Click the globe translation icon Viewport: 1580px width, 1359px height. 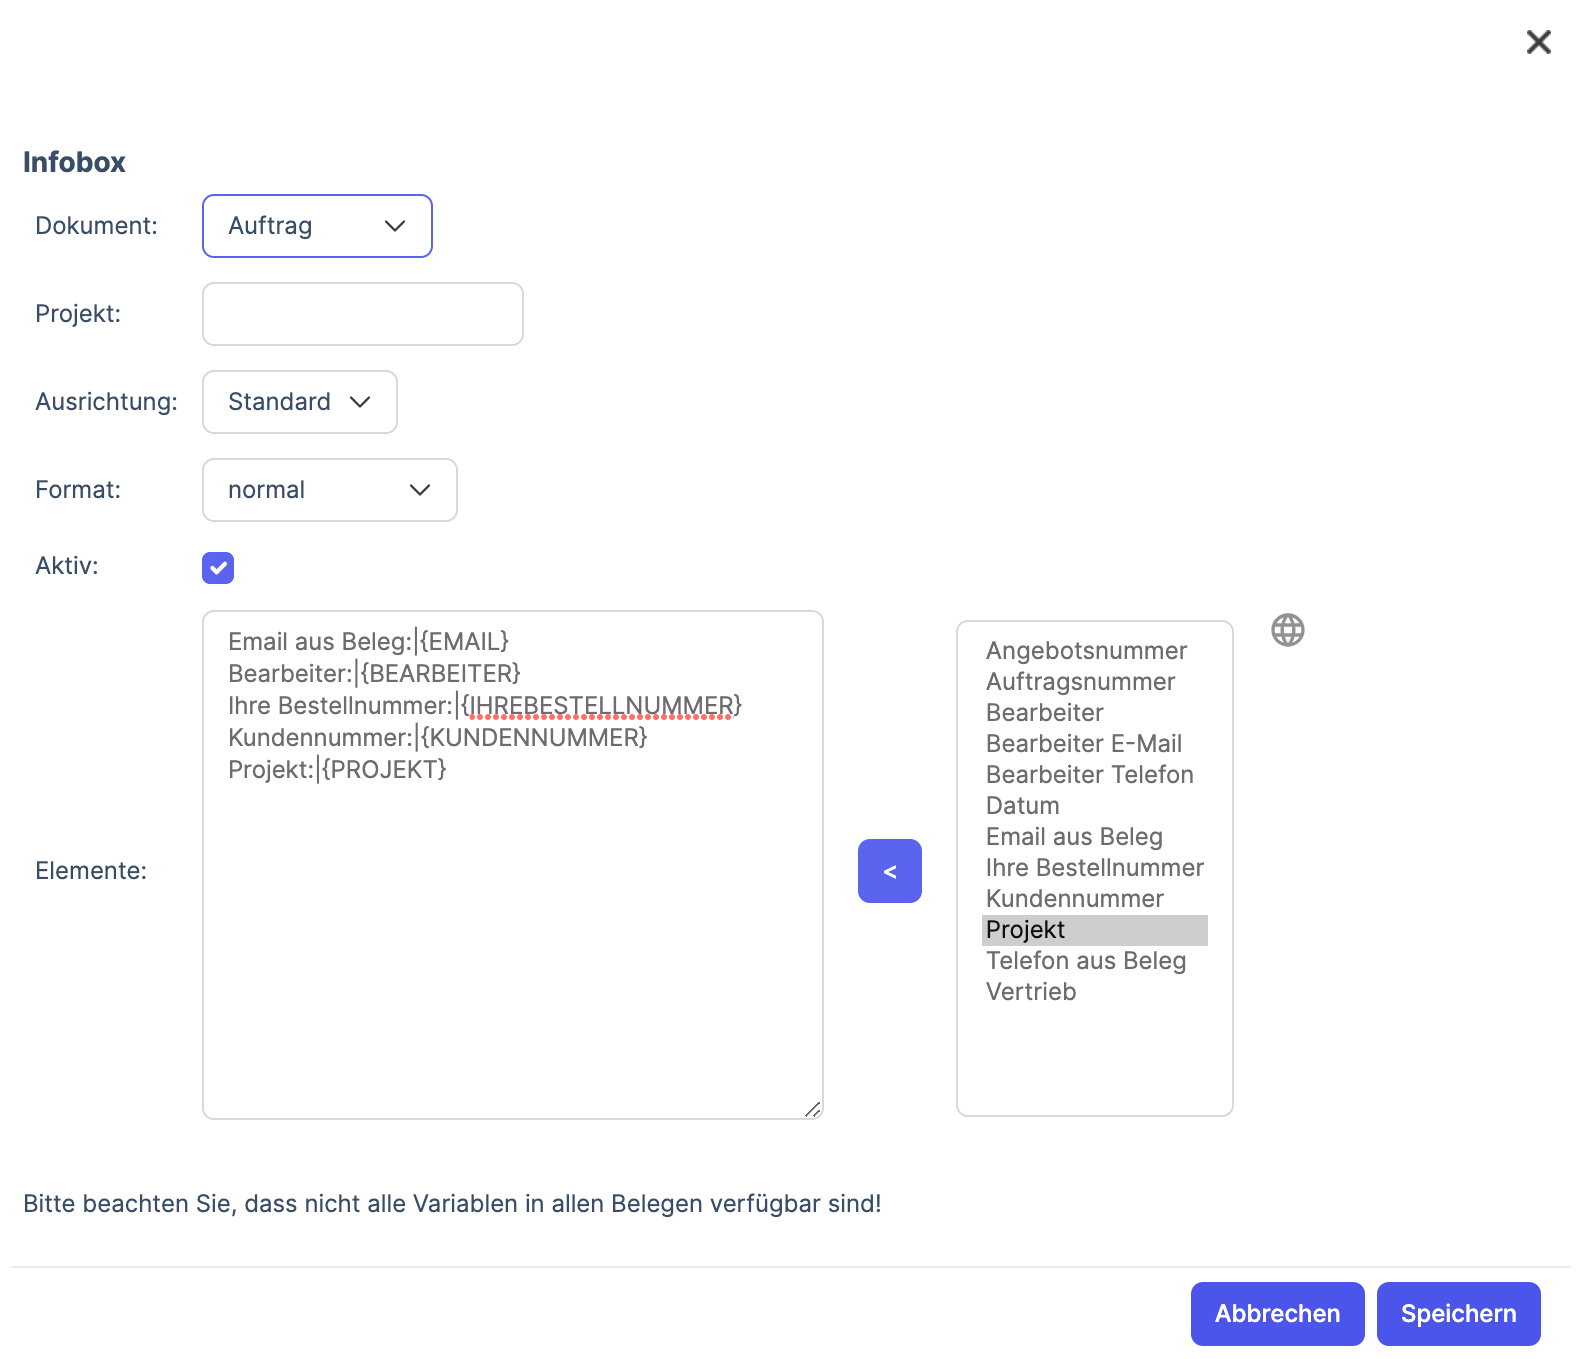click(x=1287, y=630)
